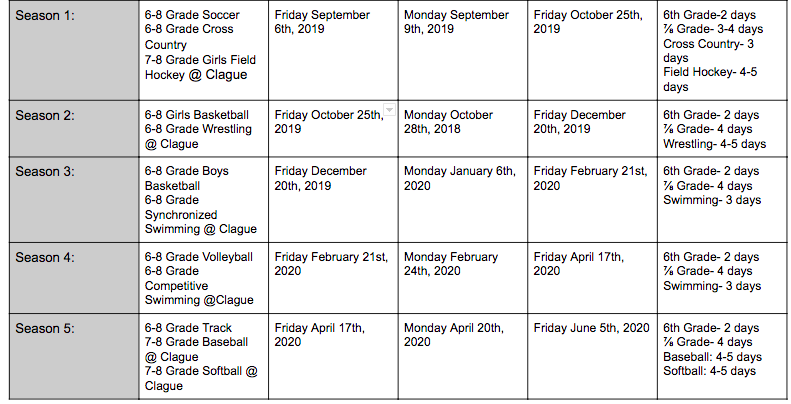The image size is (791, 404).
Task: Select the Friday April 17th end-date cell in Season 4
Action: pyautogui.click(x=593, y=278)
